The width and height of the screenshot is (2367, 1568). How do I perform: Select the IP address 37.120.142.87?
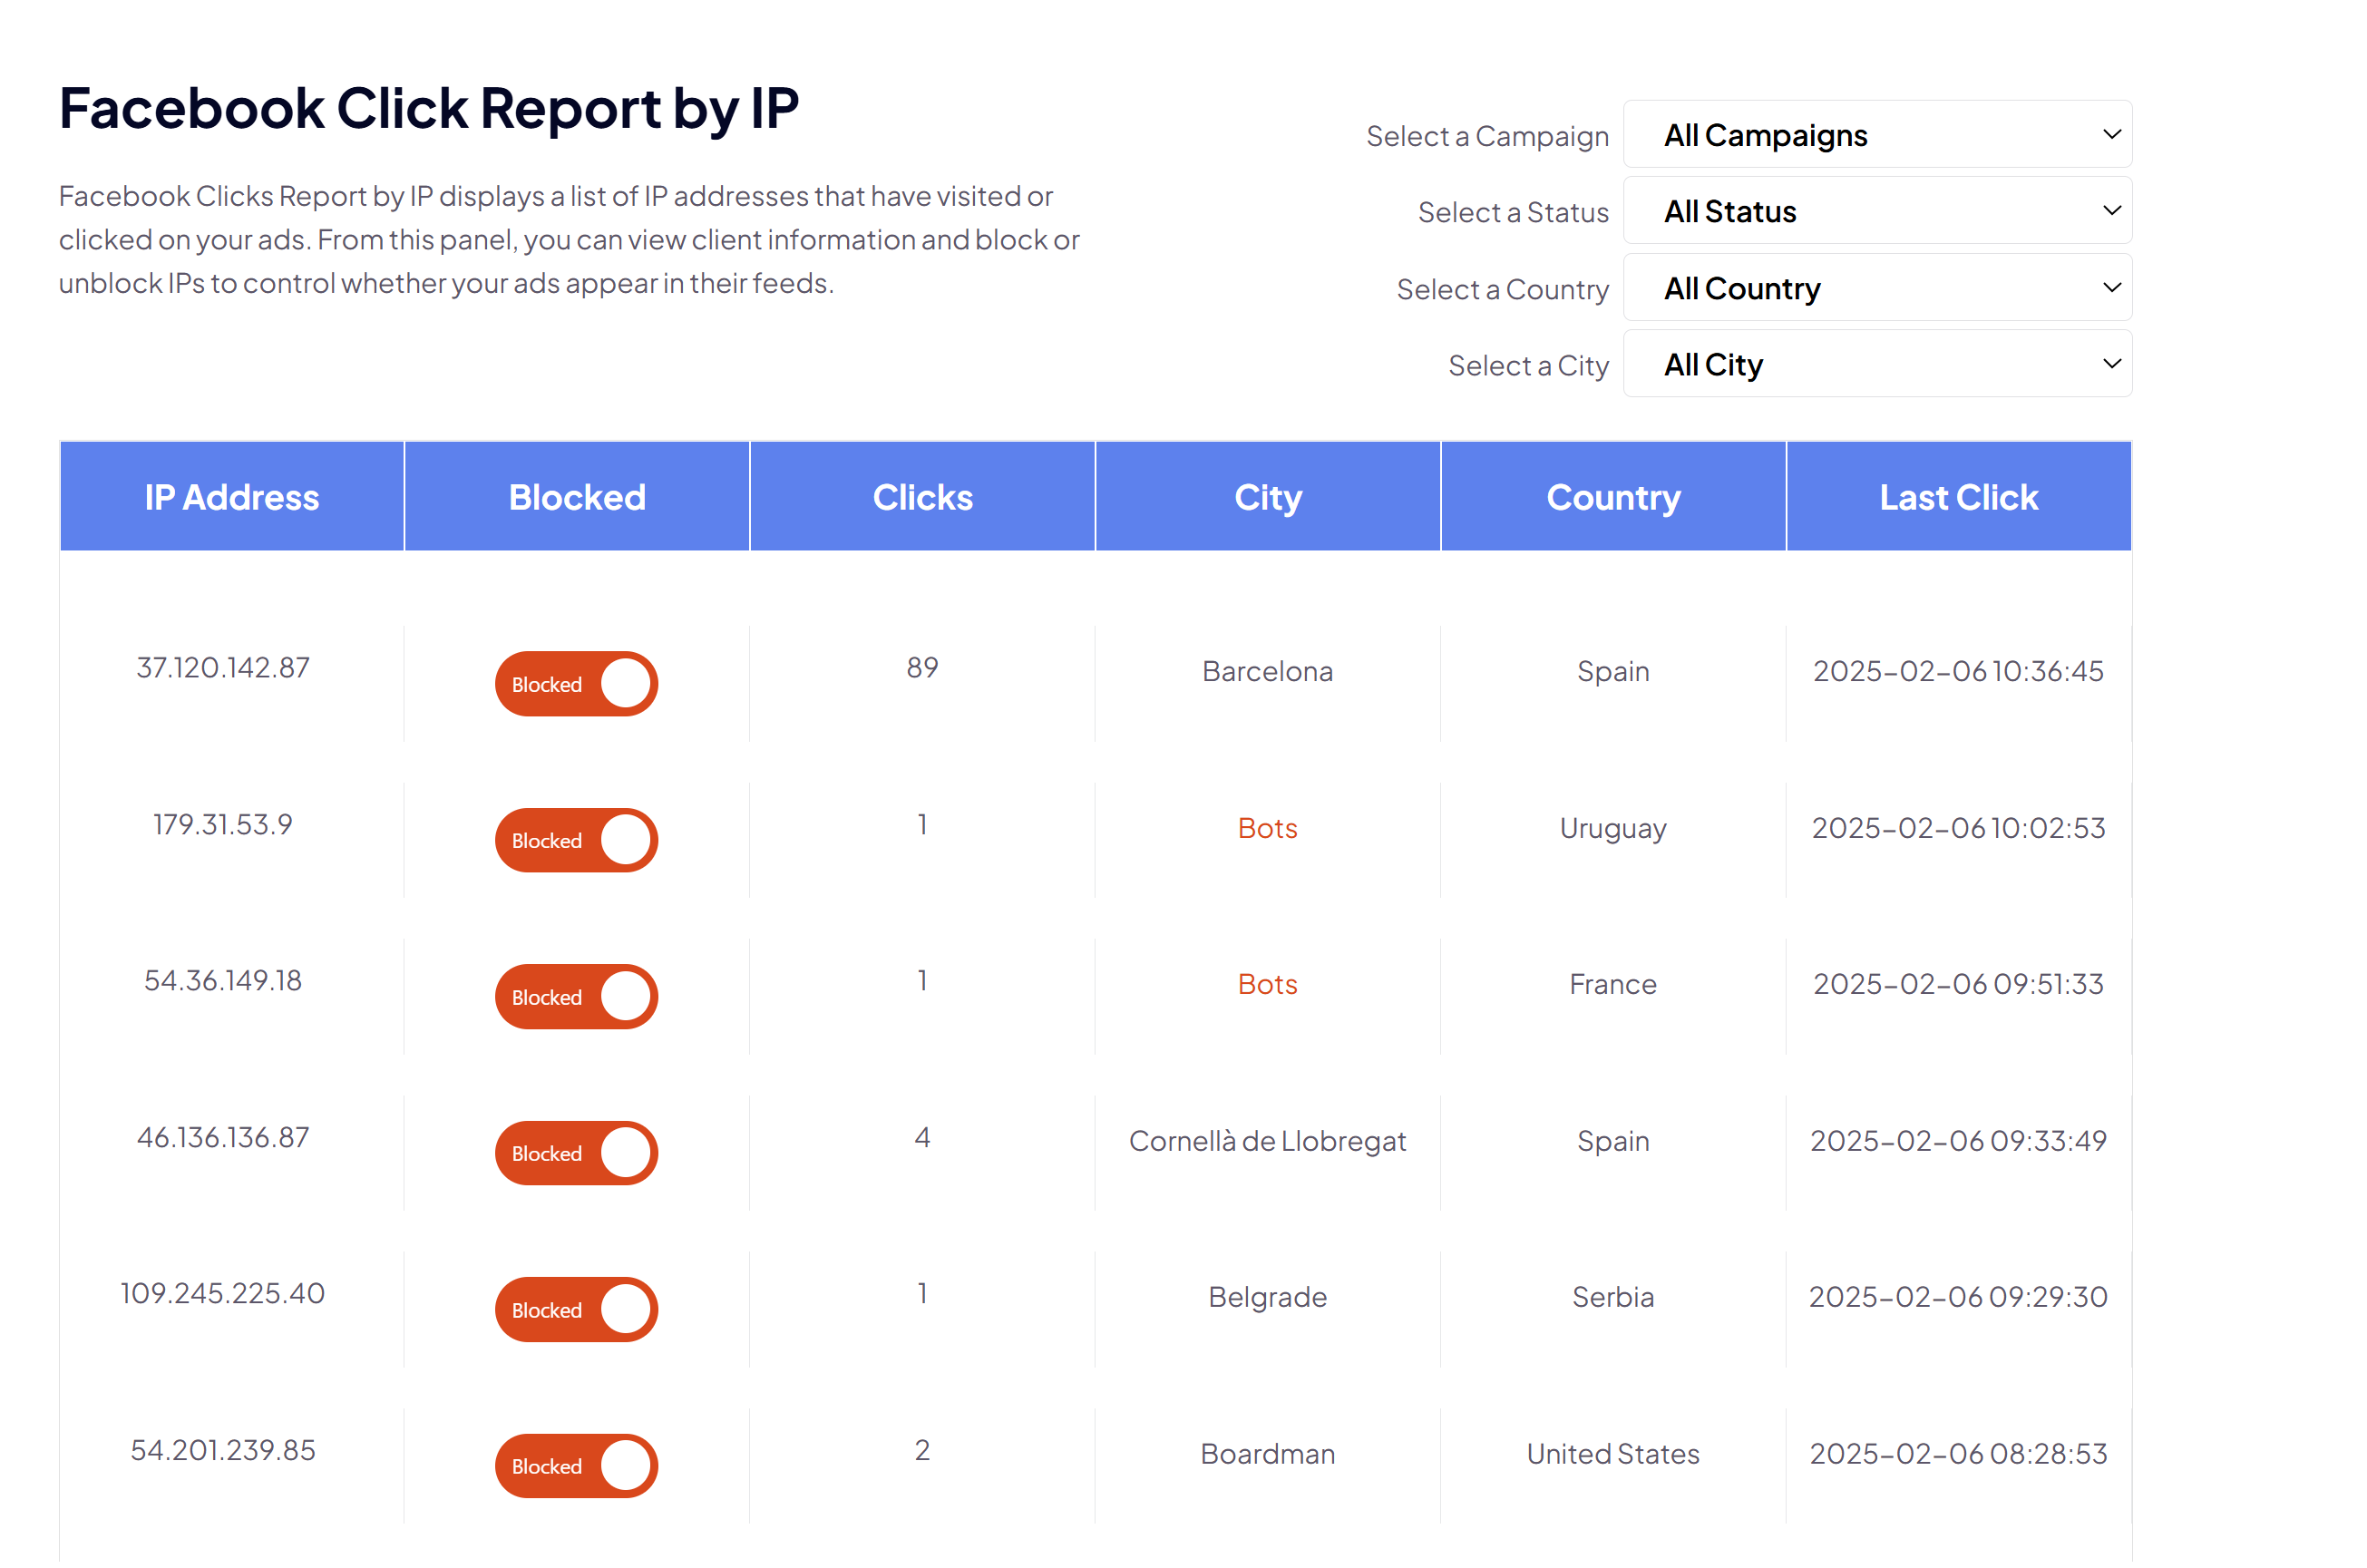click(223, 668)
